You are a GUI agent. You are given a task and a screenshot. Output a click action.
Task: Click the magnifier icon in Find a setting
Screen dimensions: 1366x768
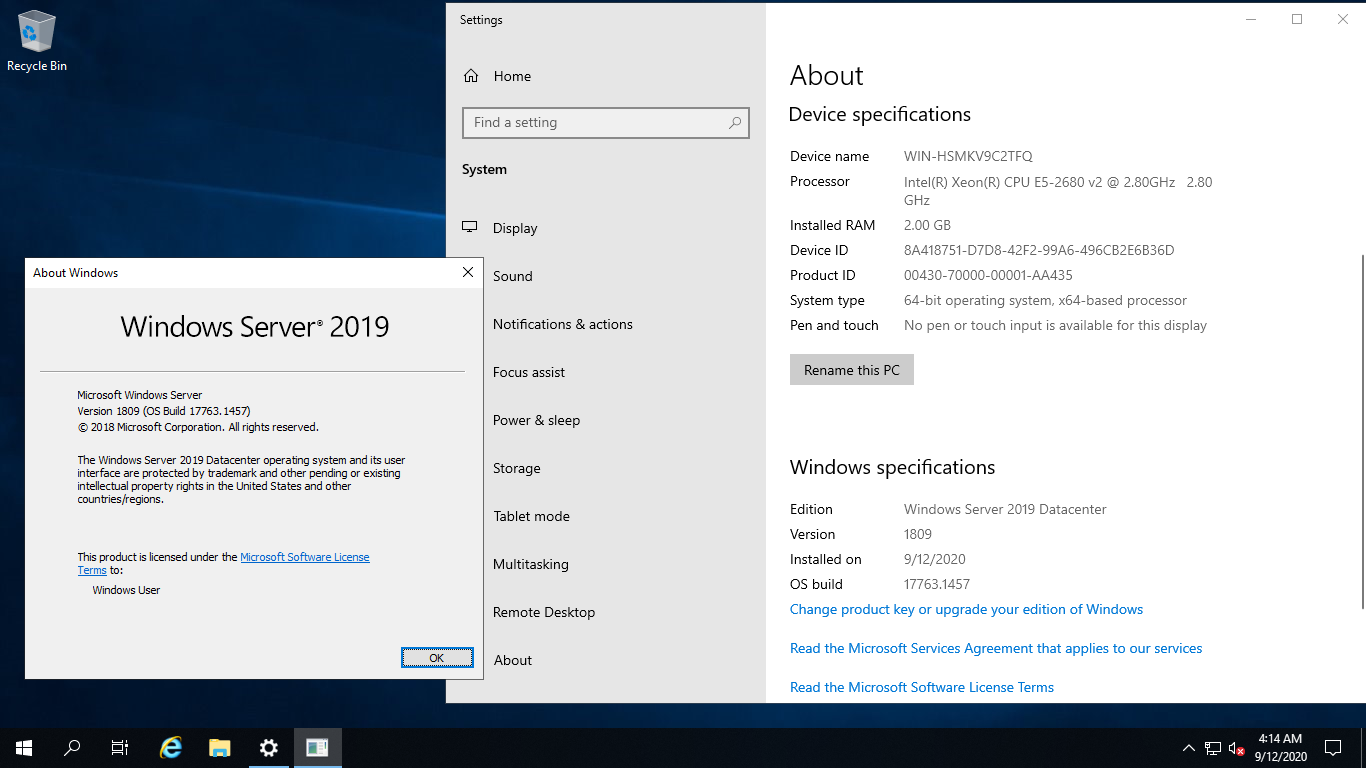click(735, 123)
